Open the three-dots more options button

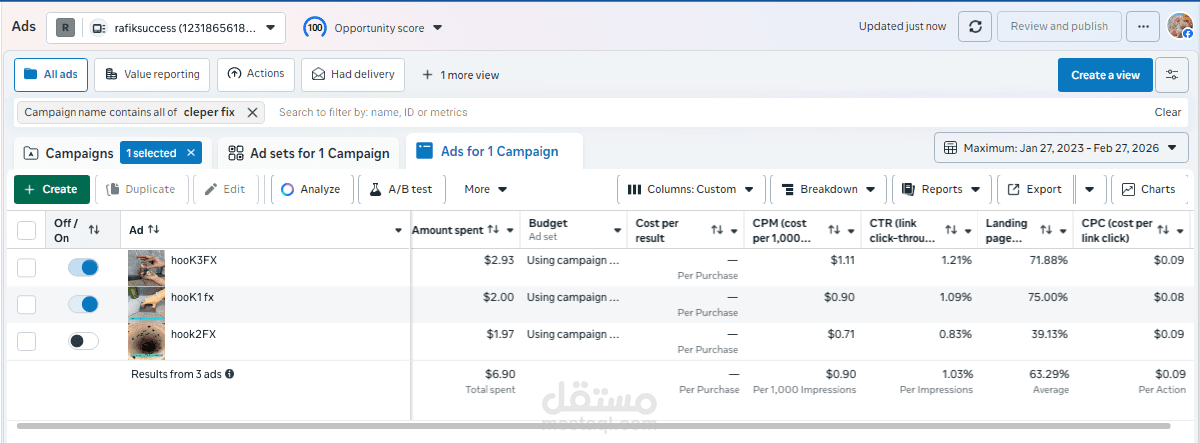[x=1142, y=27]
